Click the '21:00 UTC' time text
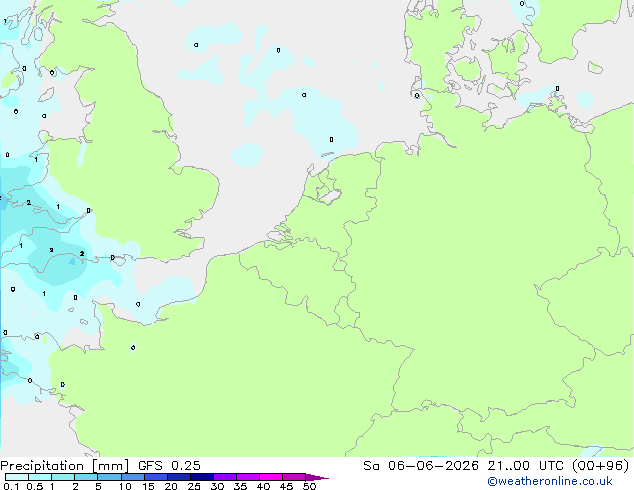634x490 pixels. [526, 466]
